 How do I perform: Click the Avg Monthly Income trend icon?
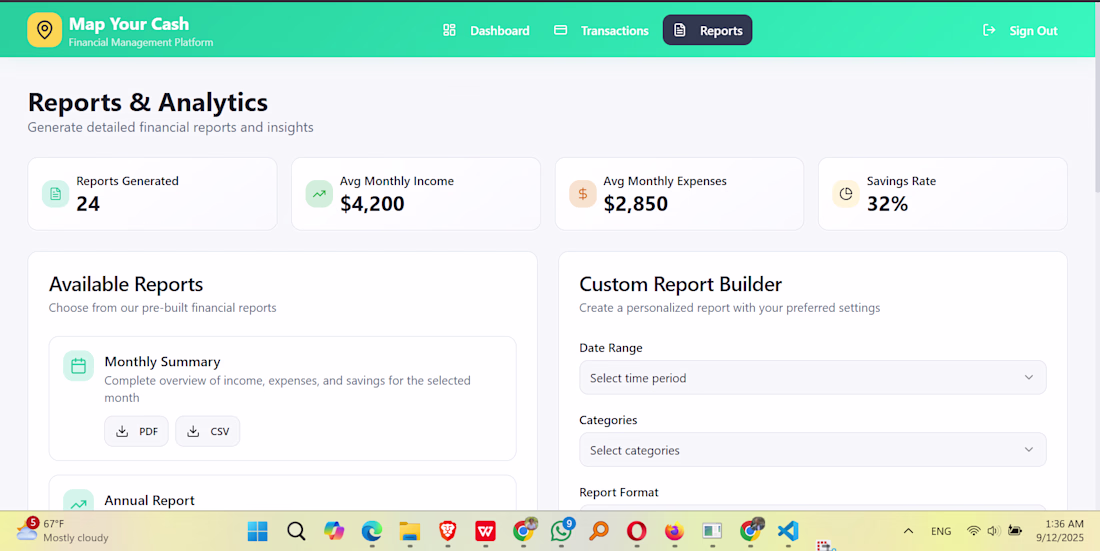click(x=319, y=194)
